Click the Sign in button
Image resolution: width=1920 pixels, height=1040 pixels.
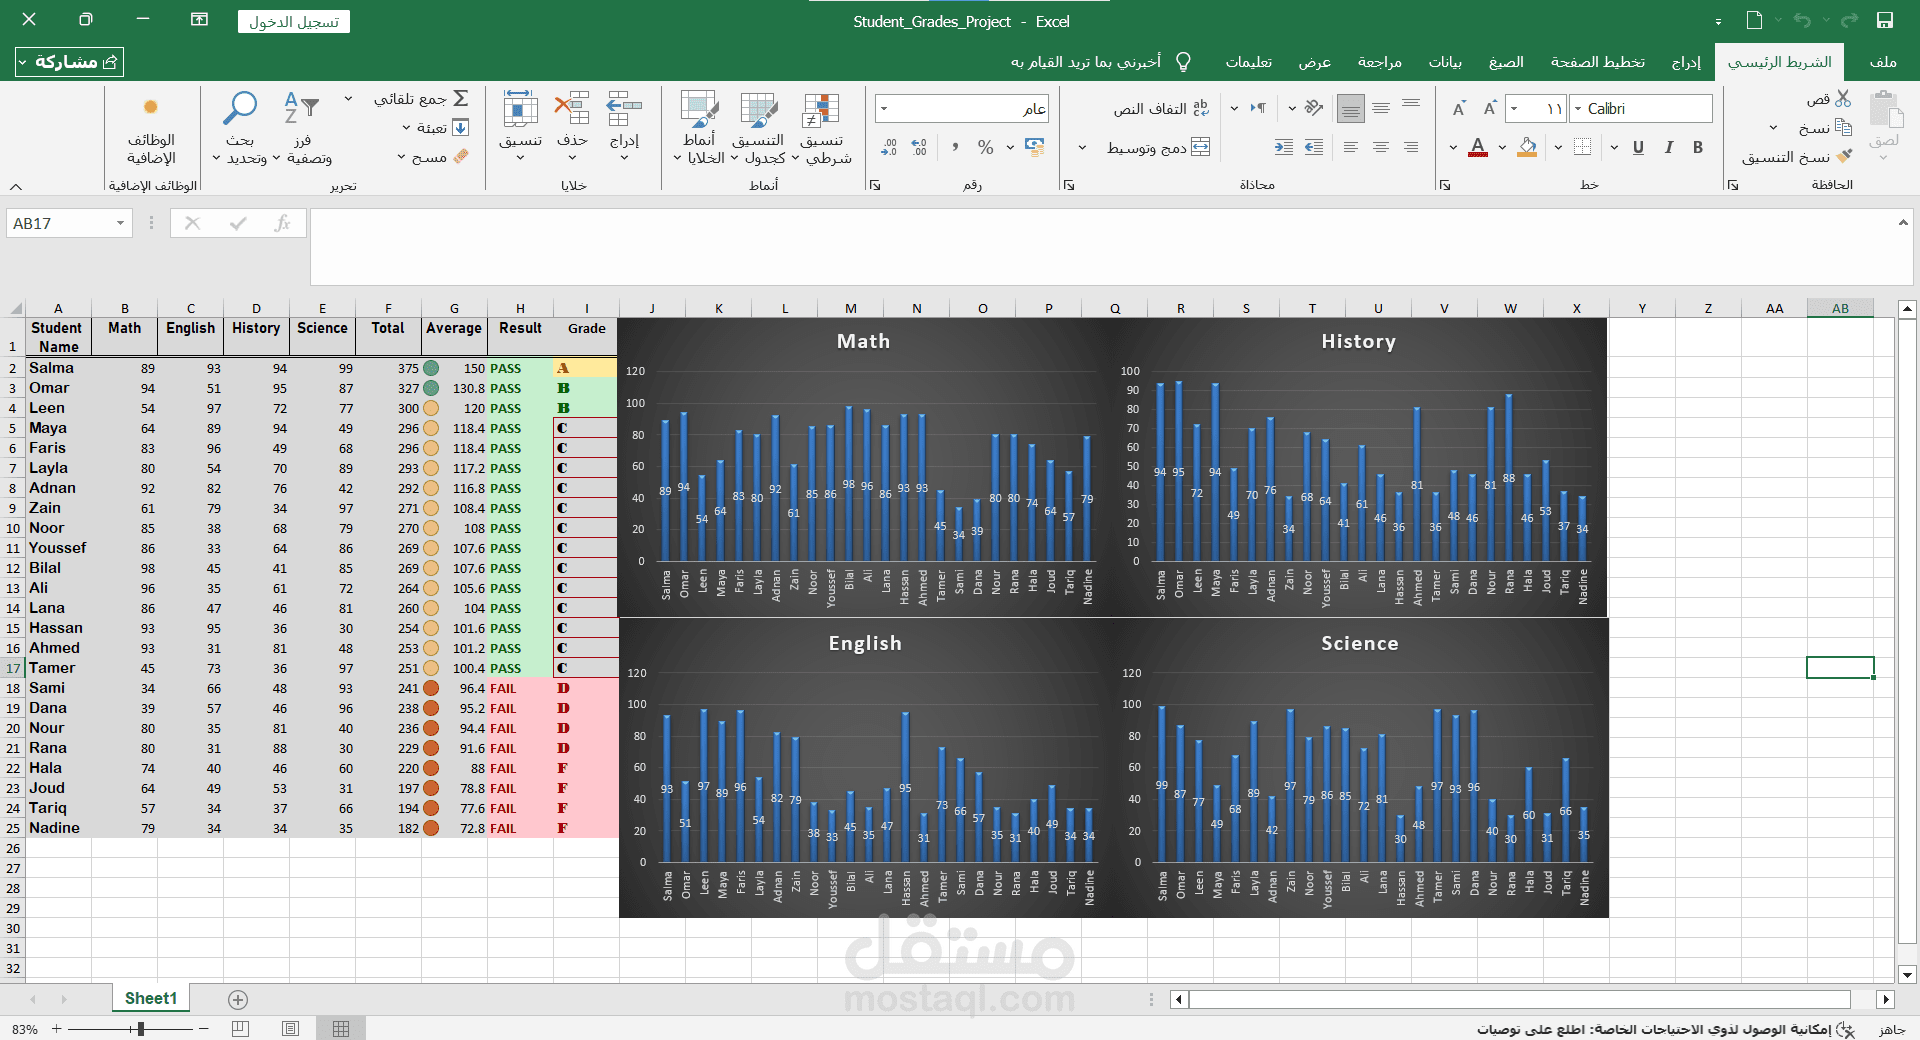294,22
